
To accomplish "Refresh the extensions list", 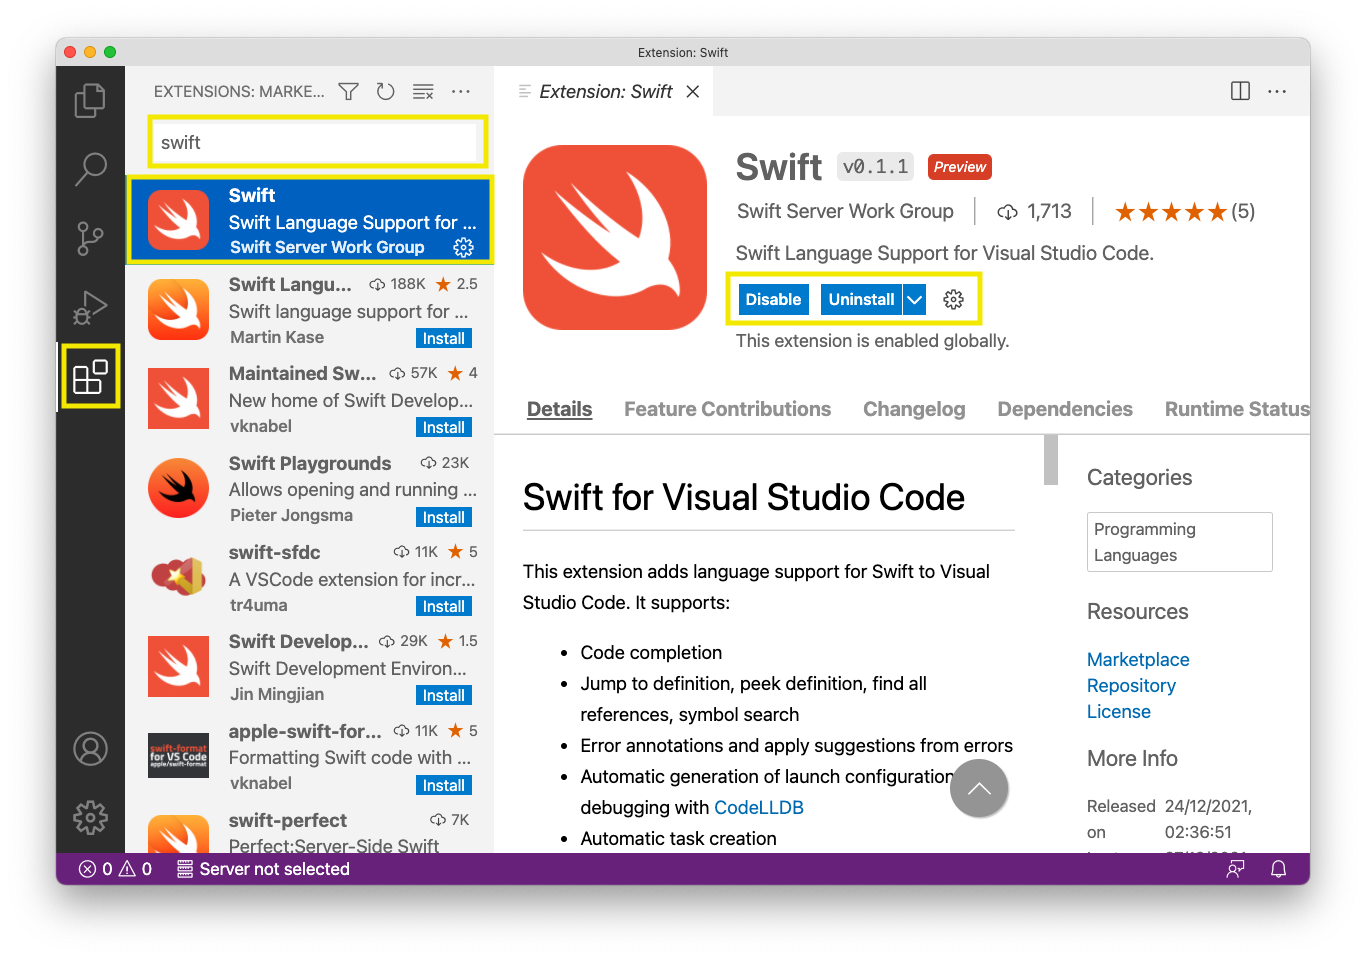I will pos(385,92).
